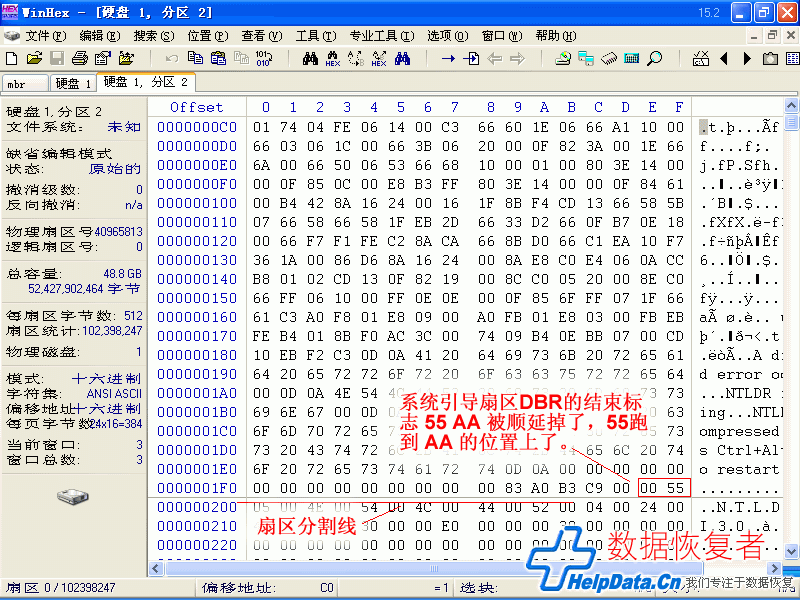This screenshot has height=600, width=800.
Task: Open the 搜索(S) menu
Action: (154, 36)
